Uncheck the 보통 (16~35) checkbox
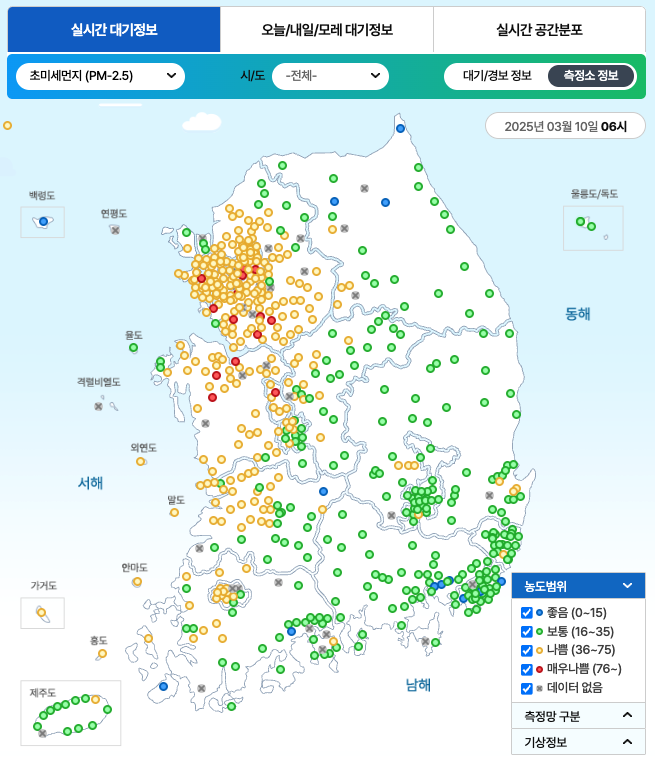 [526, 632]
